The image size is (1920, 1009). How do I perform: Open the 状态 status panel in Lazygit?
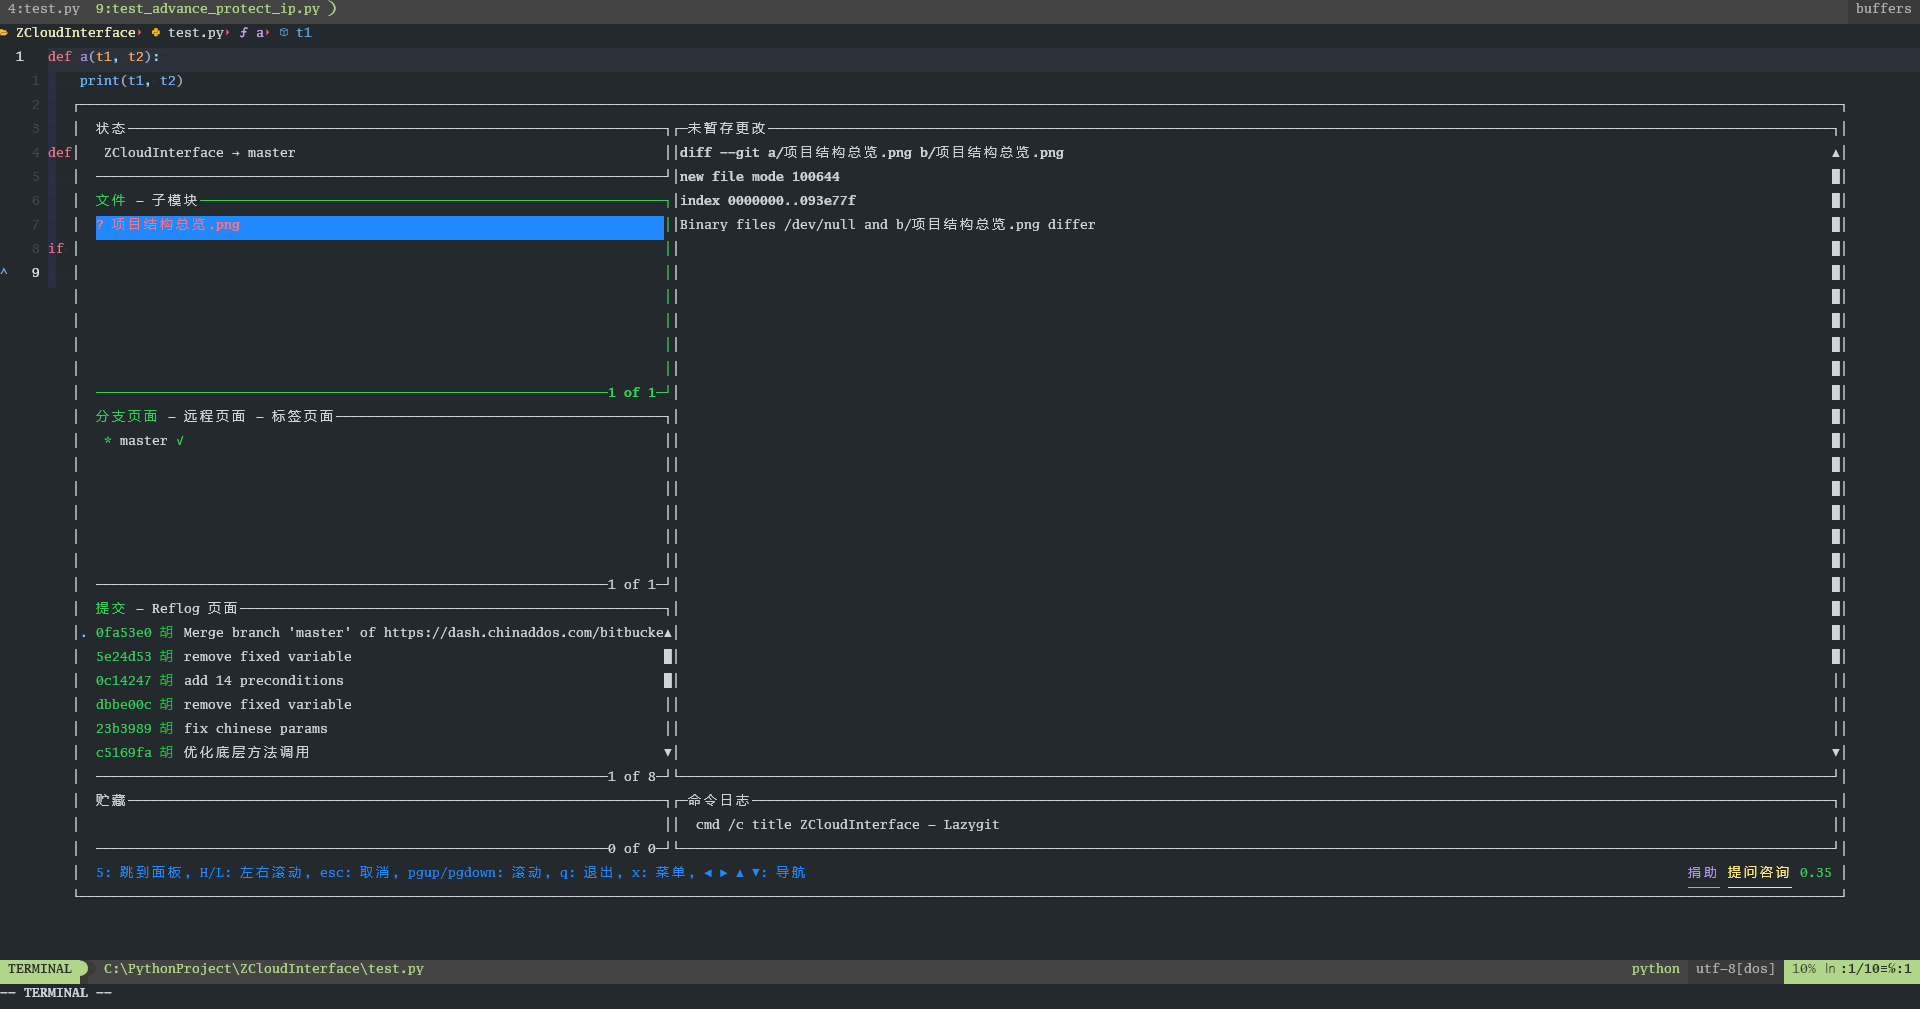pyautogui.click(x=112, y=128)
